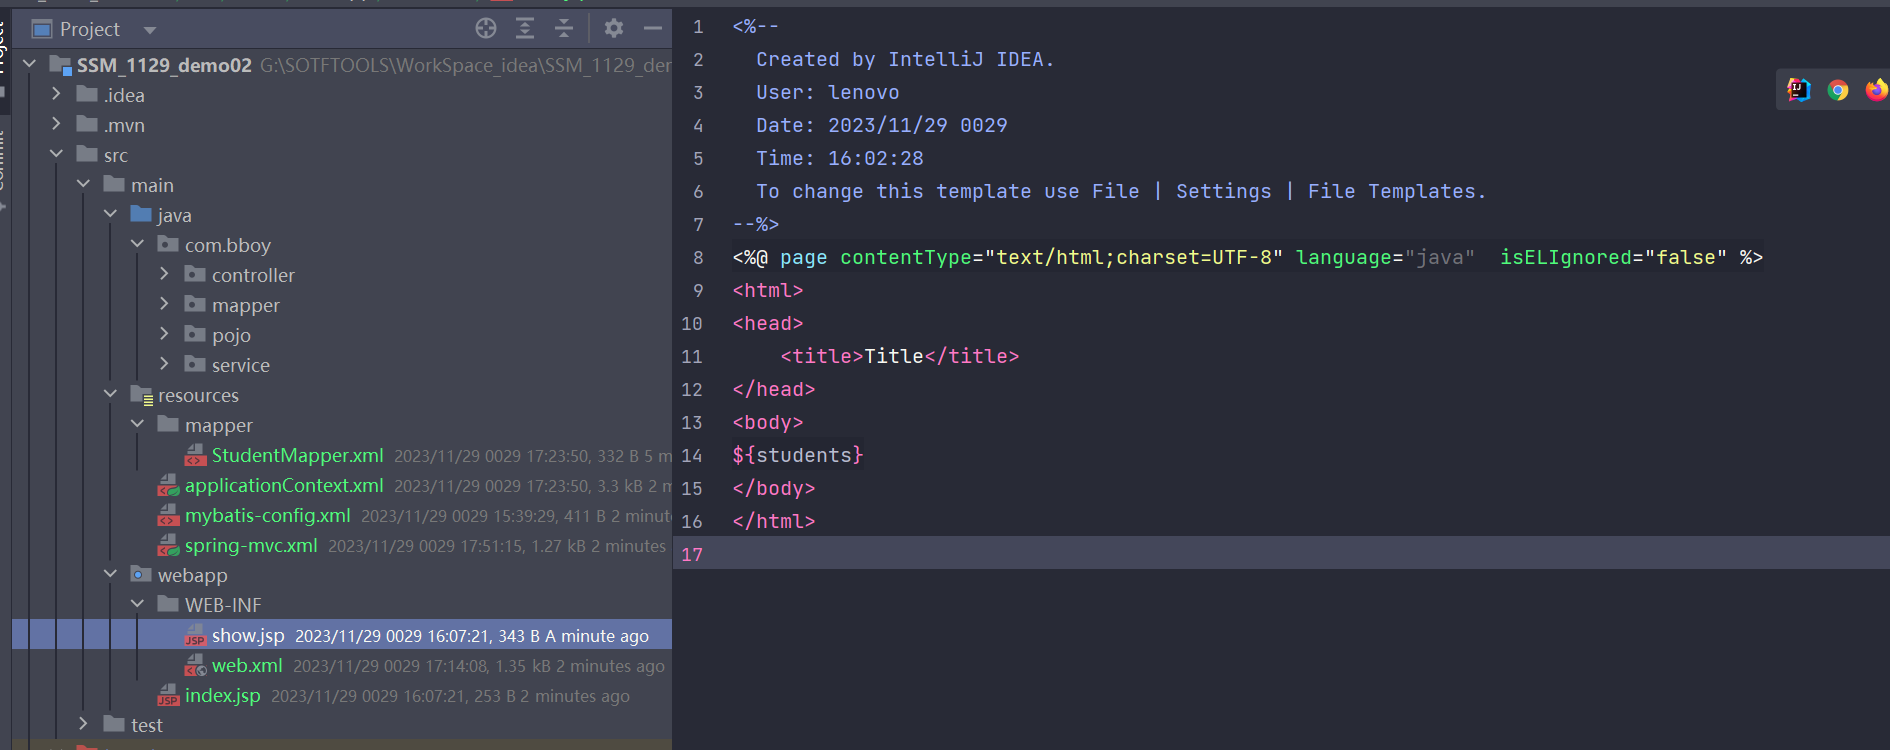This screenshot has height=750, width=1890.
Task: Click the Date comment line
Action: [x=882, y=125]
